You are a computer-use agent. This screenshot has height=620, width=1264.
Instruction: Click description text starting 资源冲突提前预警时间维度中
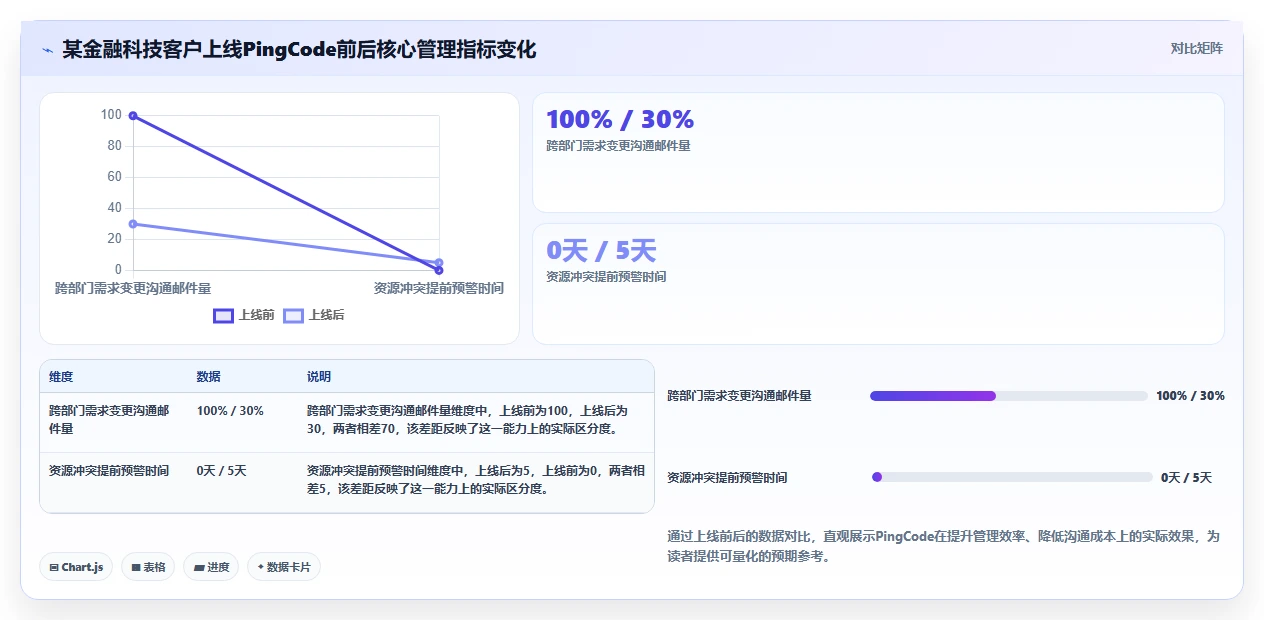476,479
